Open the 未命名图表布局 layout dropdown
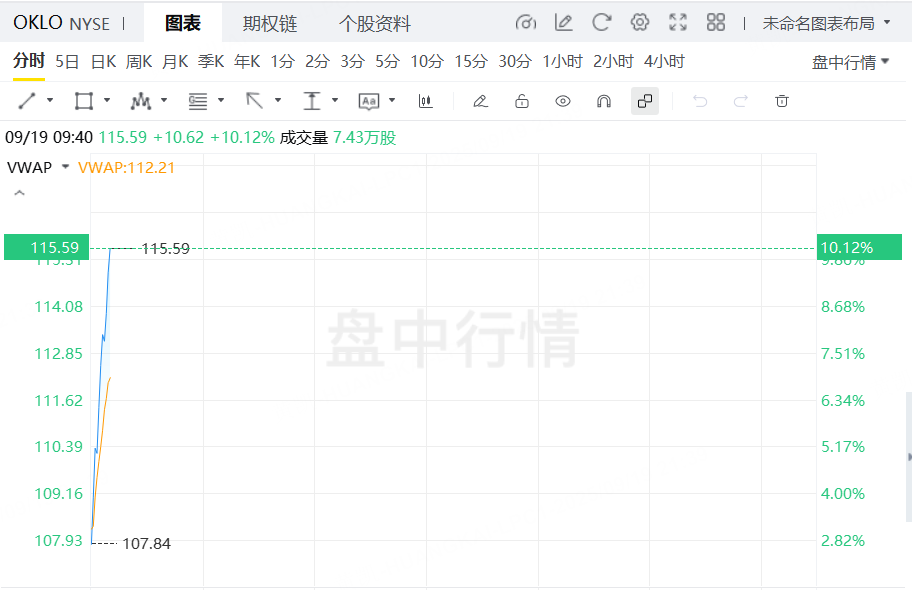912x590 pixels. pyautogui.click(x=826, y=23)
